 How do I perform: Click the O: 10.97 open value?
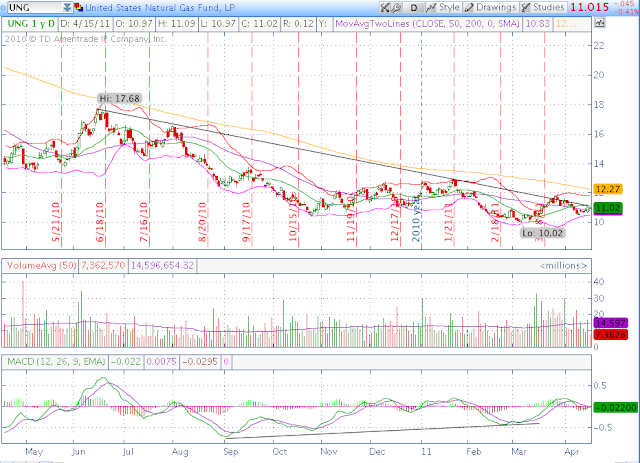pos(134,24)
